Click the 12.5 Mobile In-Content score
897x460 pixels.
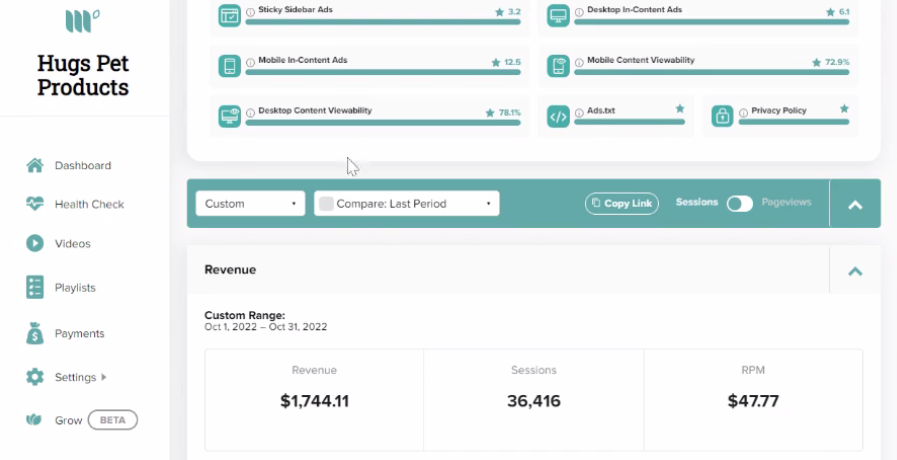[x=513, y=62]
